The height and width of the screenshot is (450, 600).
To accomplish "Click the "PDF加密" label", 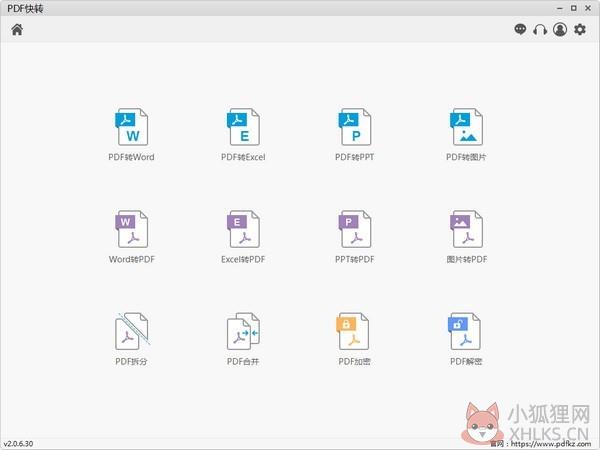I will (x=354, y=361).
